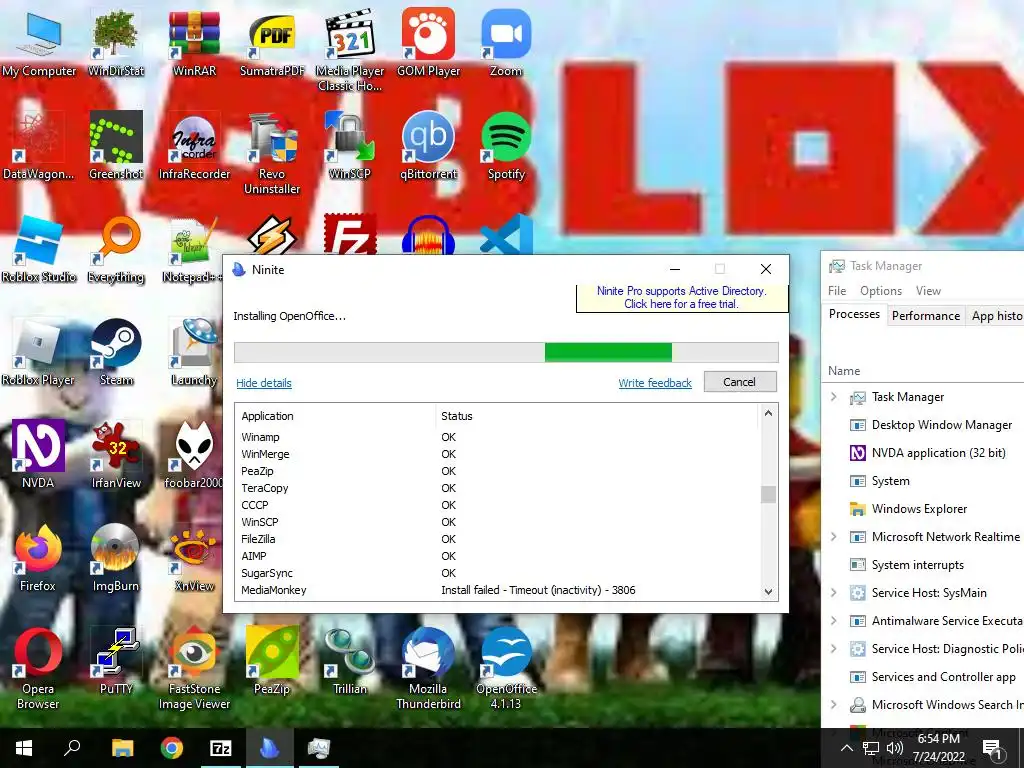
Task: Switch to App history tab
Action: tap(997, 316)
